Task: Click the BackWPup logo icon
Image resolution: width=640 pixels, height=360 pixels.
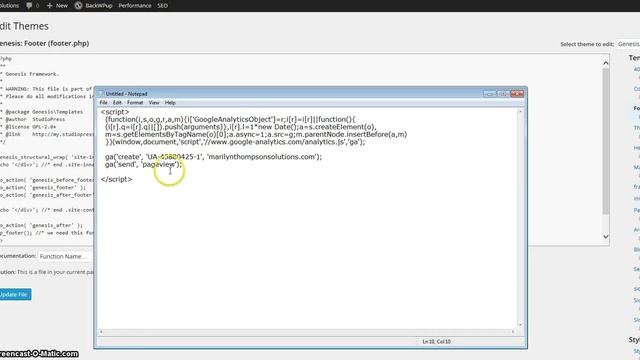Action: 78,6
